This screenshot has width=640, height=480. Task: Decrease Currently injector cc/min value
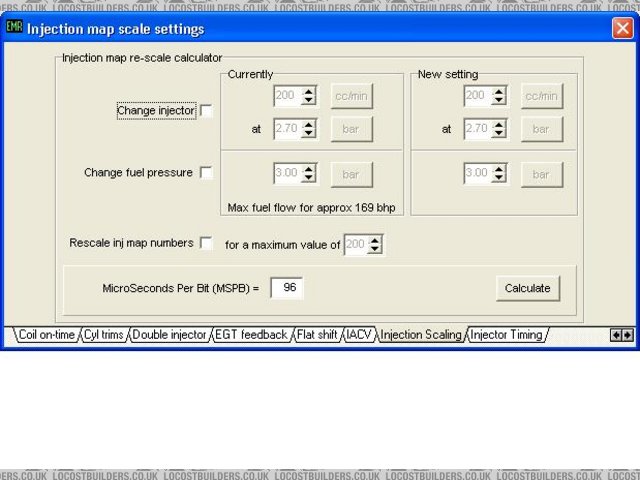[x=309, y=100]
